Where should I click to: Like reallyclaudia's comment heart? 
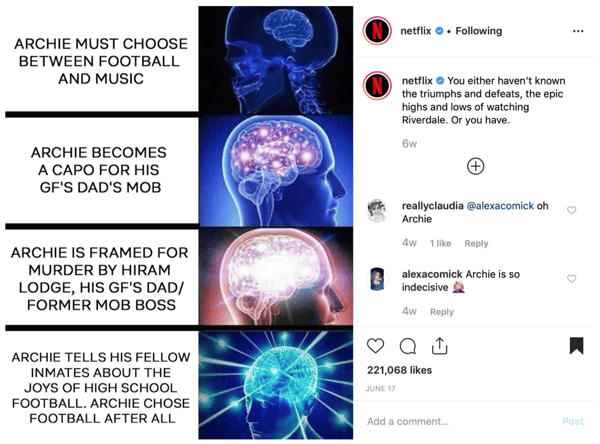571,210
